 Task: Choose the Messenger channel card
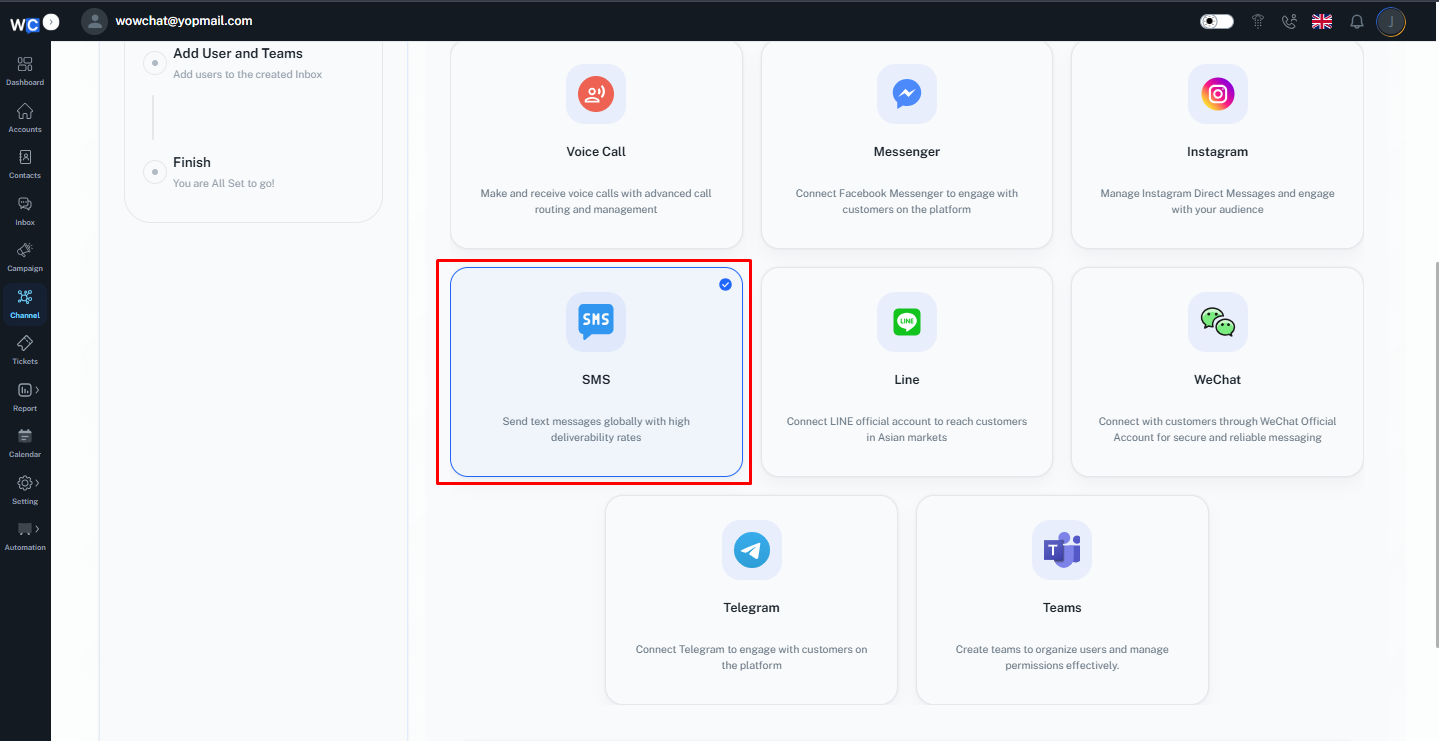(x=907, y=143)
